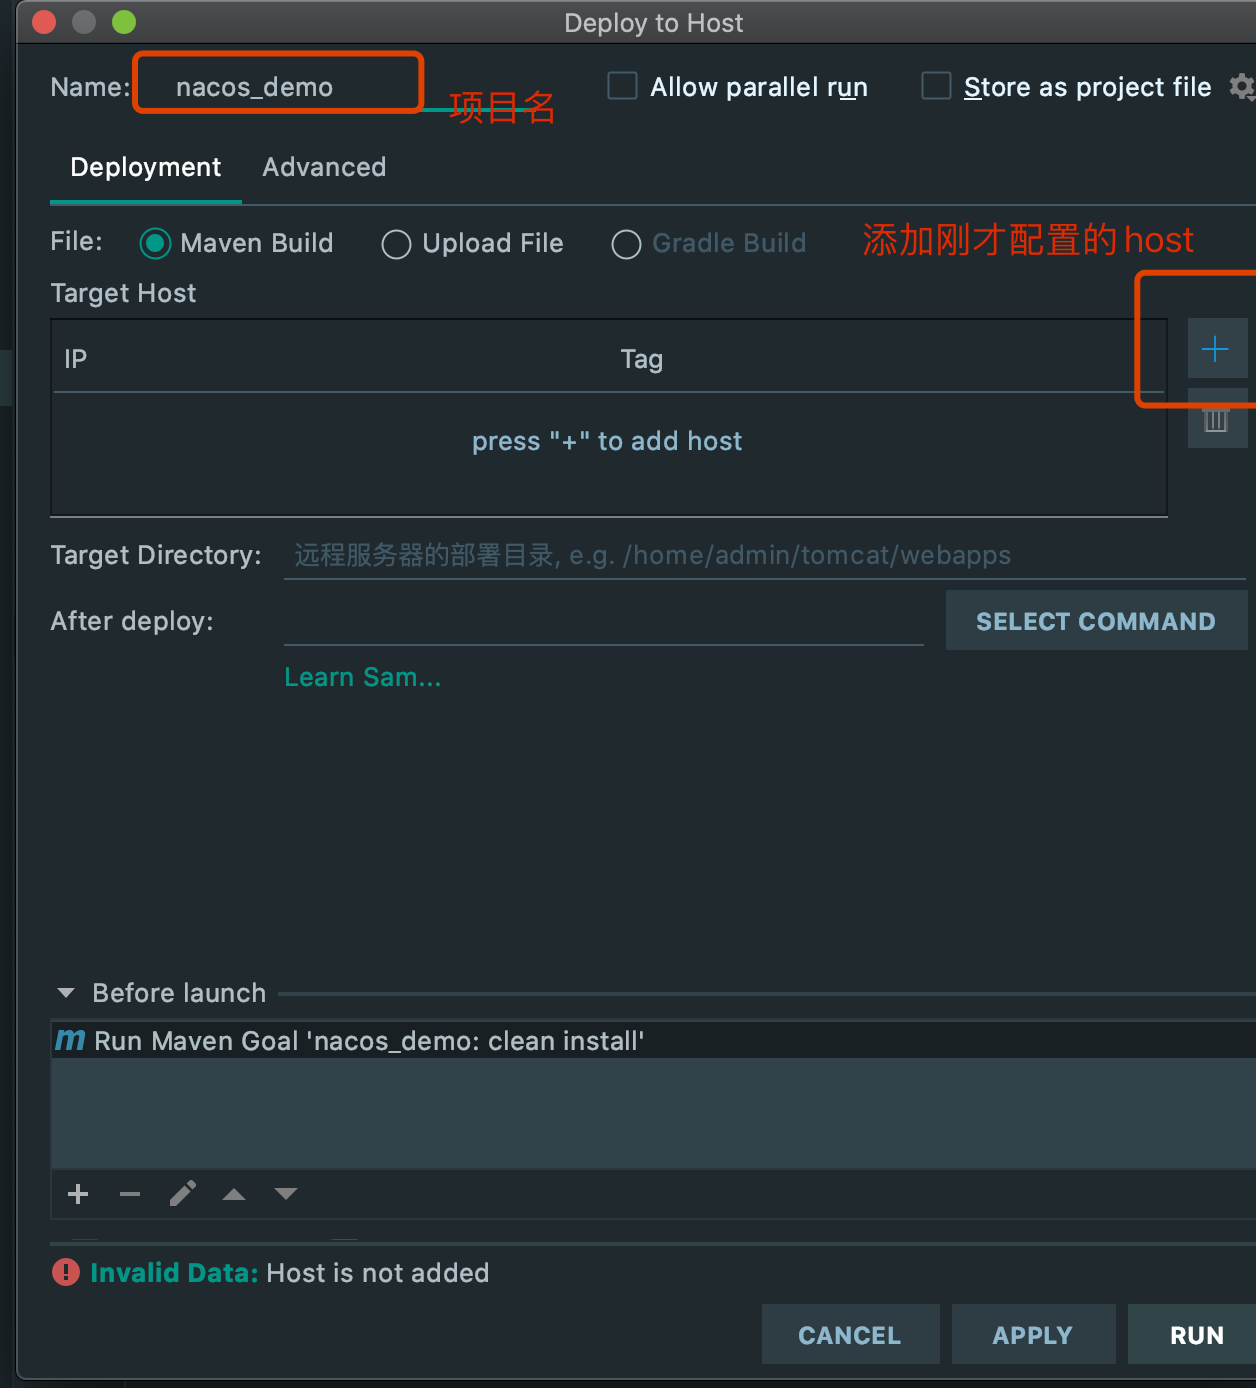
Task: Click the trash icon to delete host
Action: [x=1216, y=420]
